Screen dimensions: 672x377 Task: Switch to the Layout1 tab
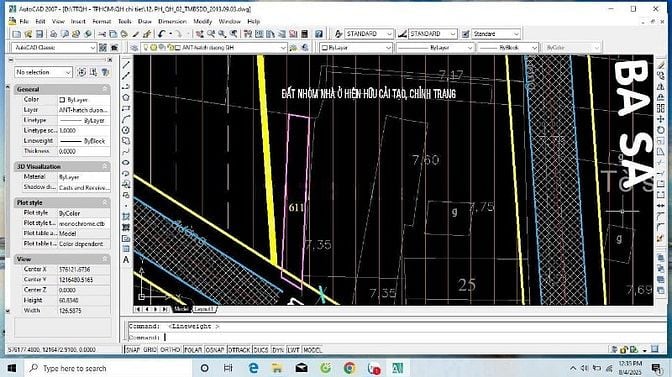204,309
